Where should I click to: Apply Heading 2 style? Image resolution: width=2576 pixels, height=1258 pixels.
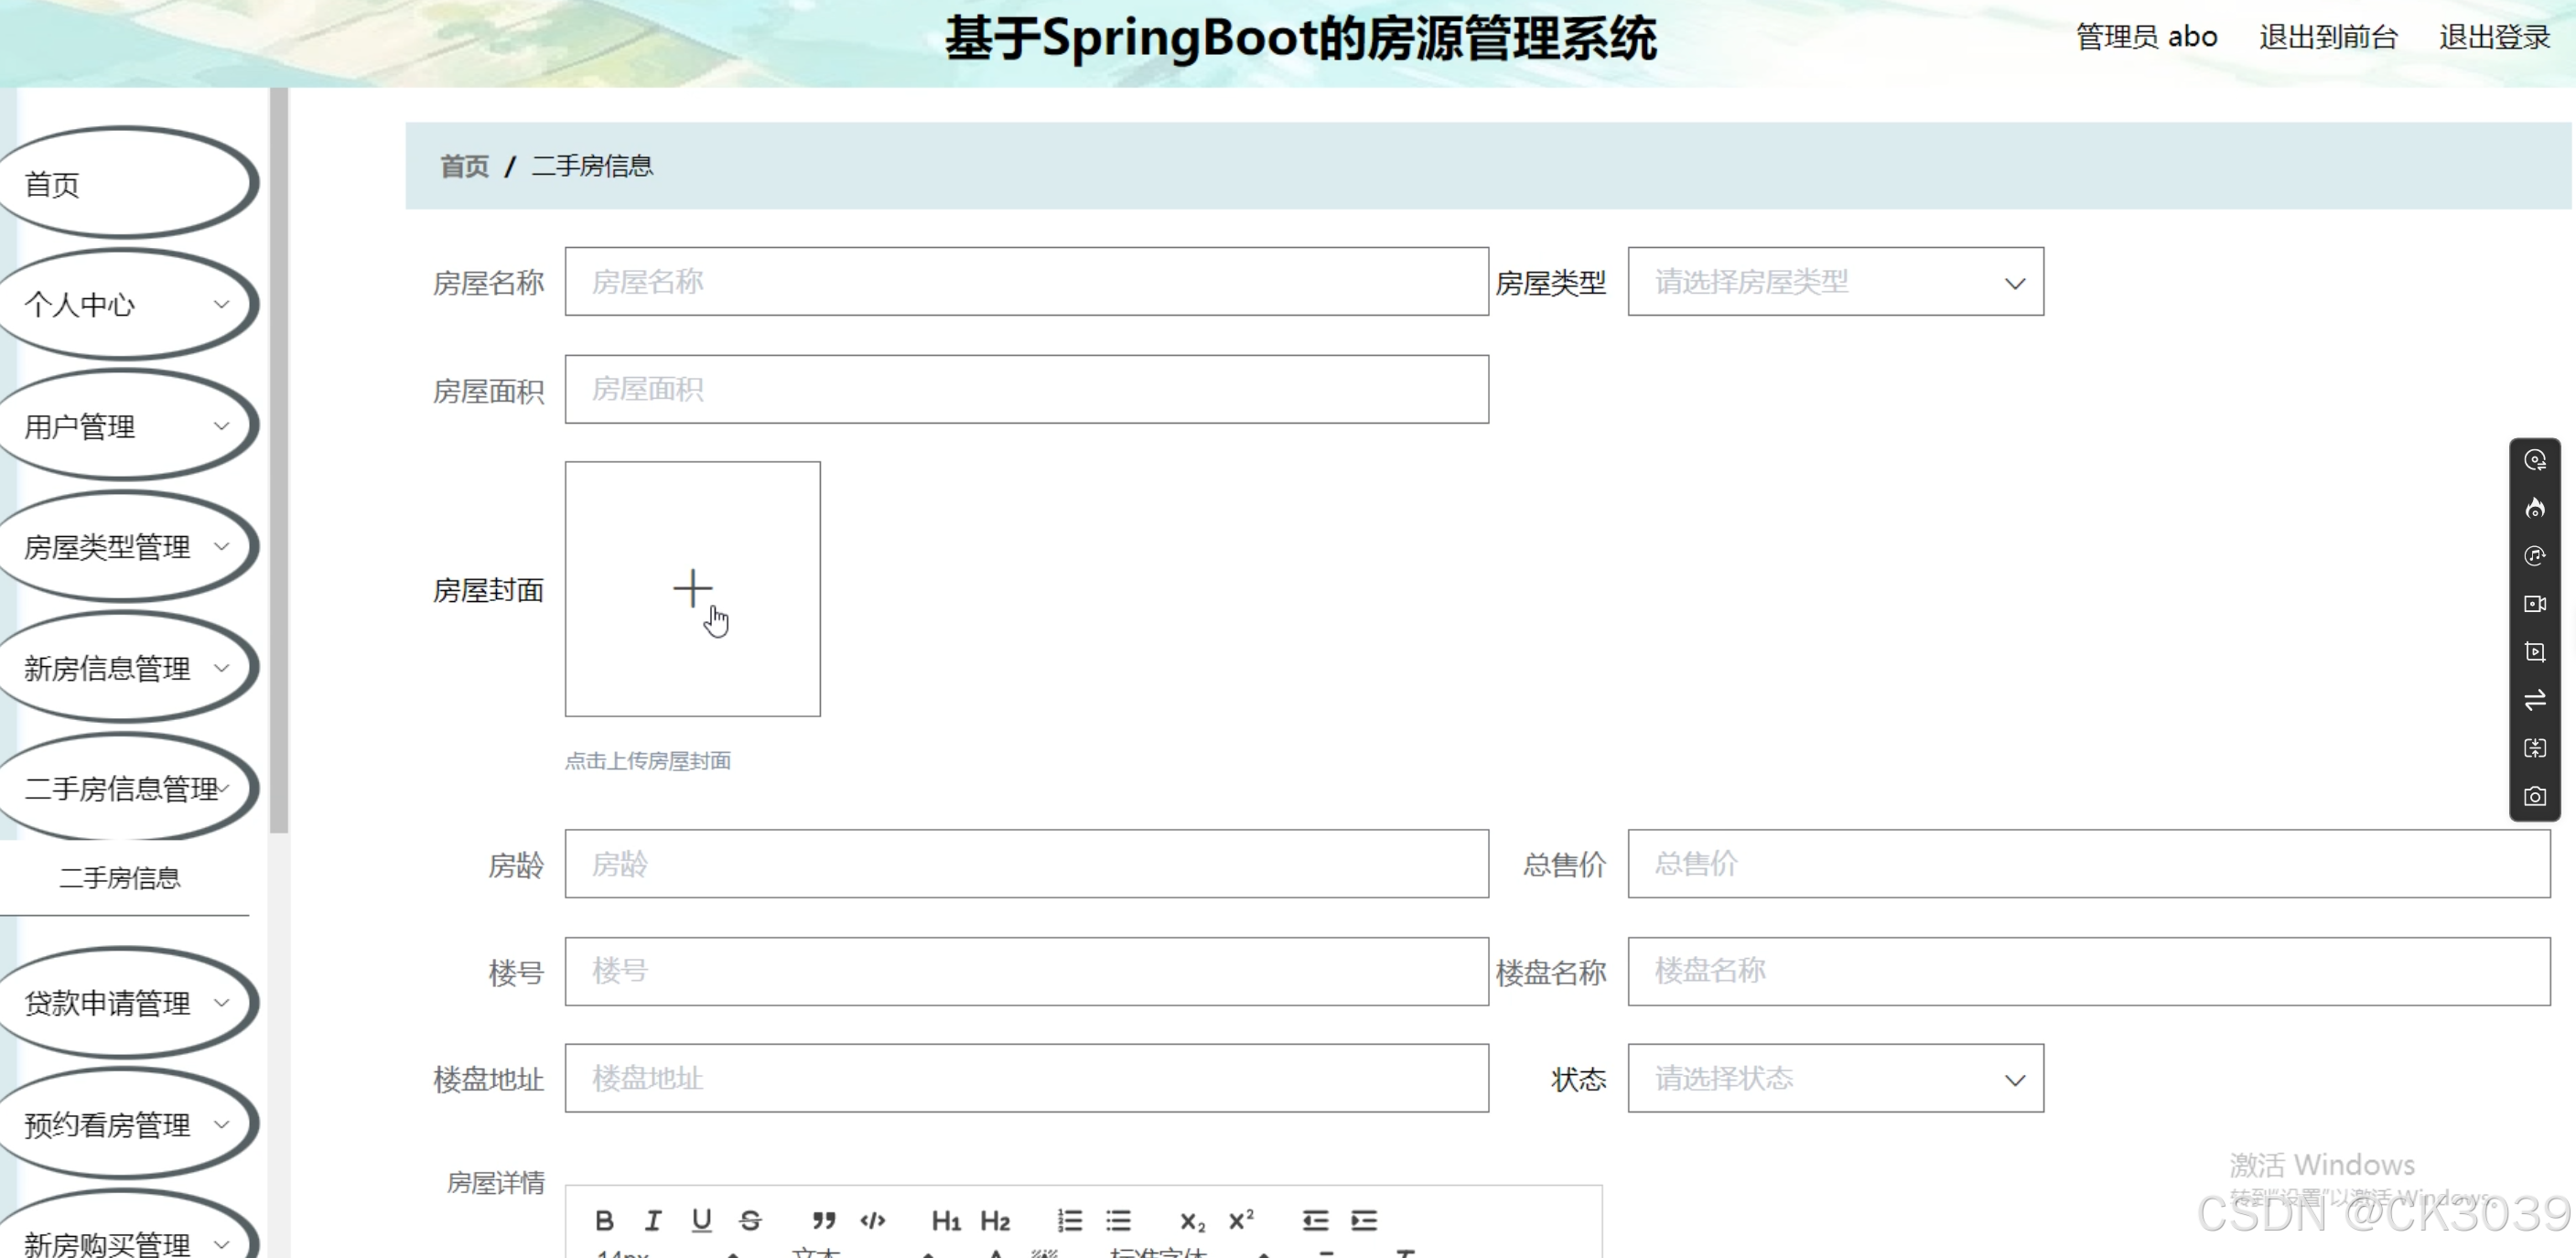pos(995,1220)
